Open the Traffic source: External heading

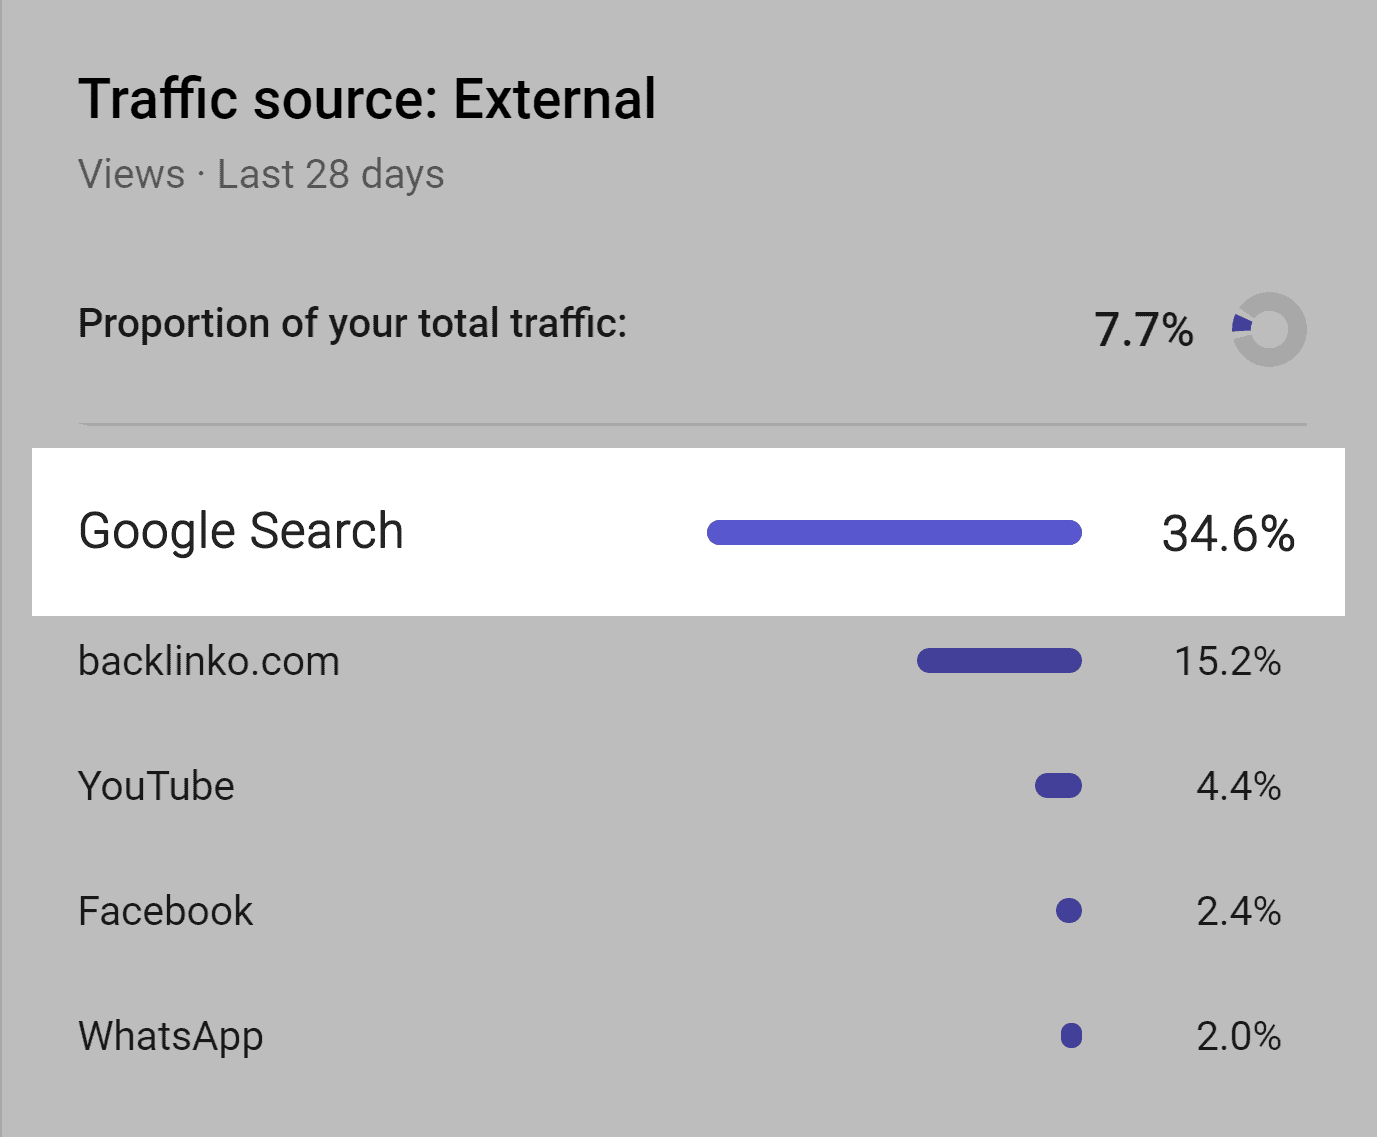367,98
